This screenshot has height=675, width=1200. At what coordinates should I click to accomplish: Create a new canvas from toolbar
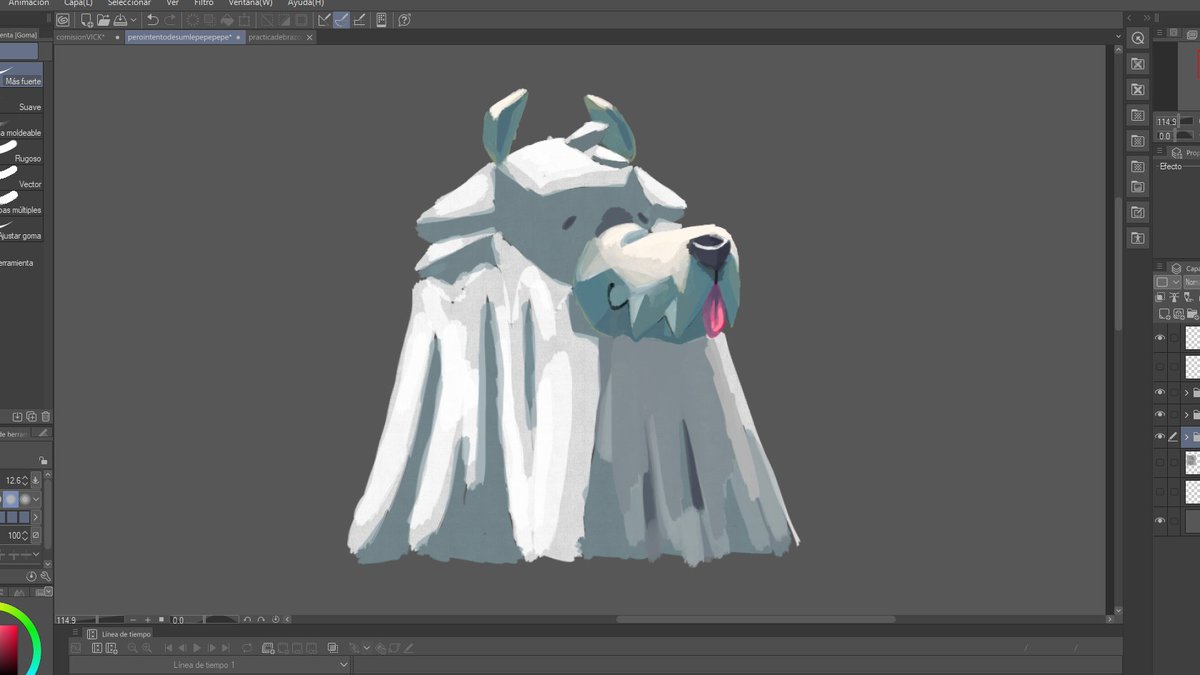(x=87, y=19)
